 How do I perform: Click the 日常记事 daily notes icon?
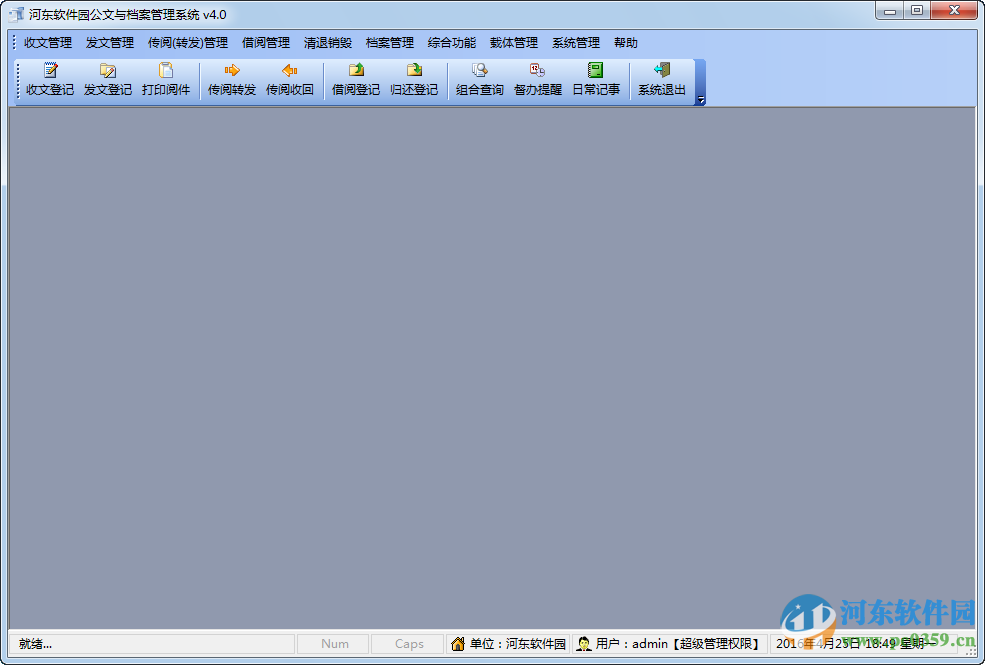[x=596, y=80]
